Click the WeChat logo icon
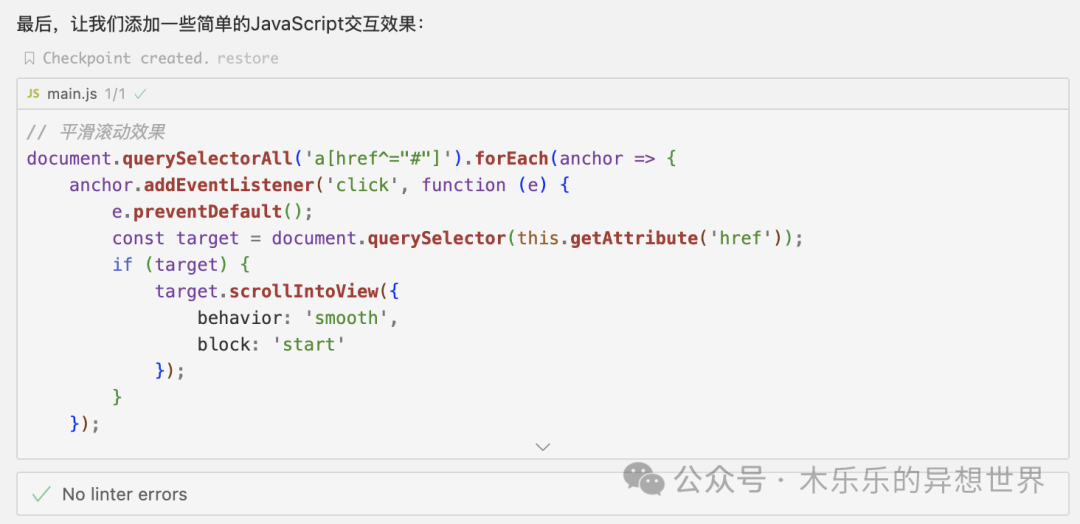1080x524 pixels. [644, 480]
